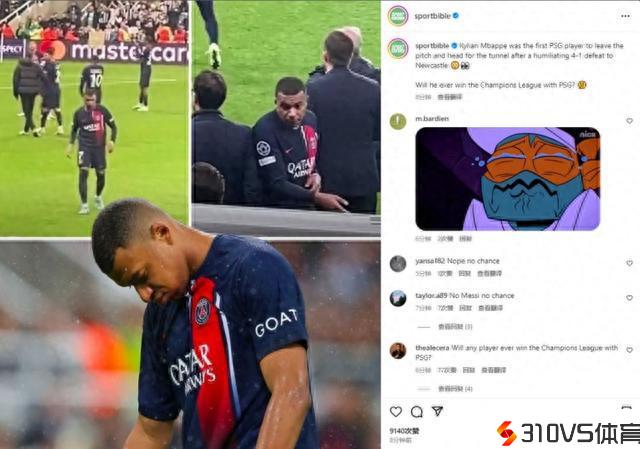Expand the 4 replies under thealecera's comment
Screen dimensions: 640x449
455,389
